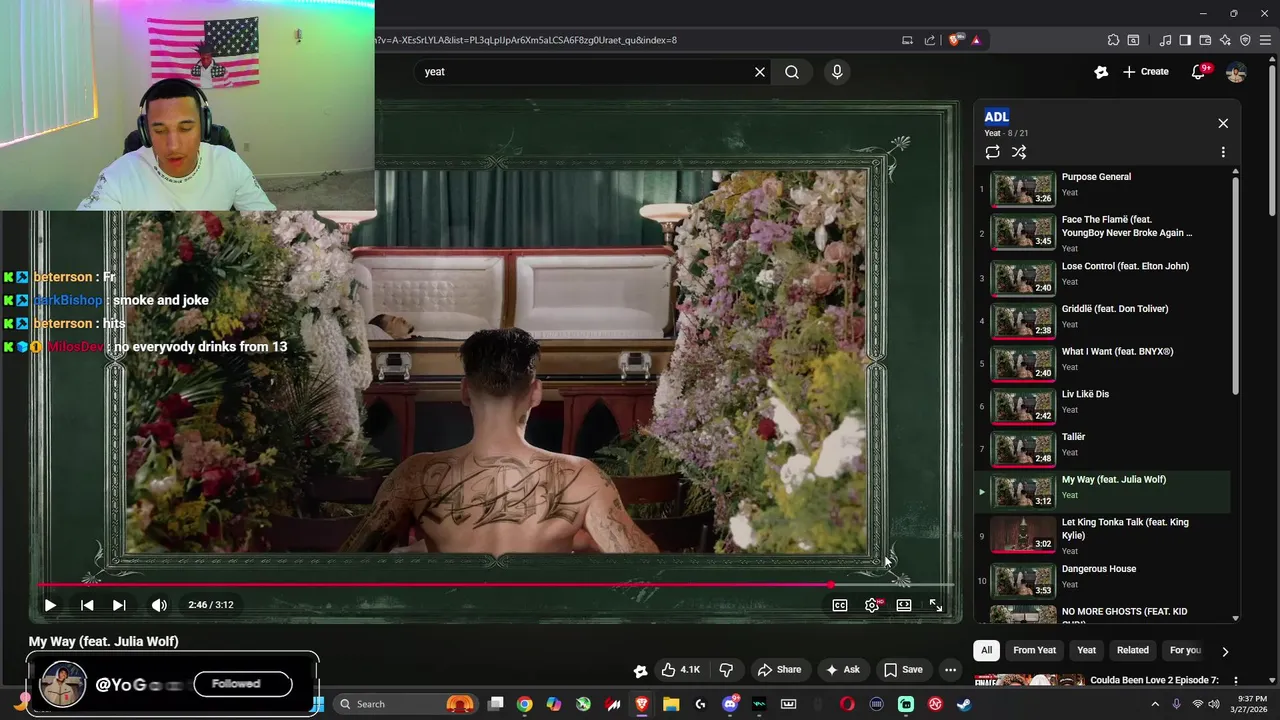This screenshot has width=1280, height=720.
Task: Click the Share button
Action: coord(779,670)
